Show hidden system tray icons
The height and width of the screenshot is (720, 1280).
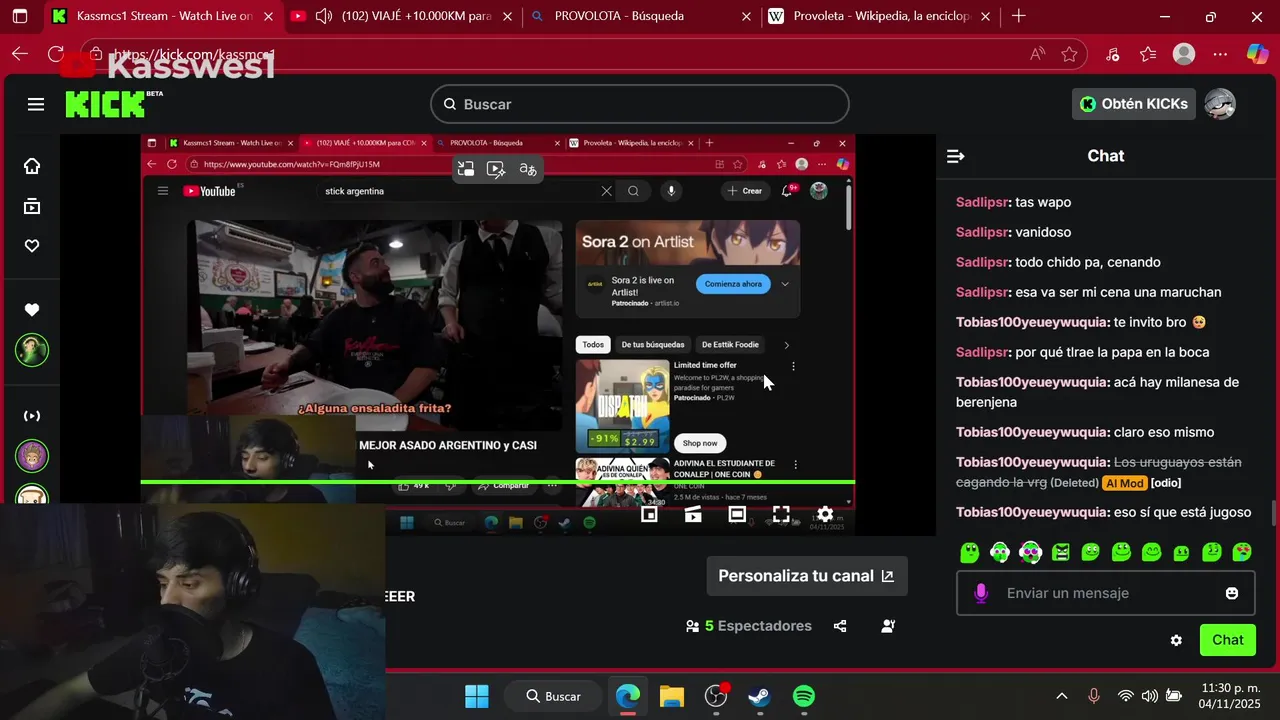pyautogui.click(x=1062, y=696)
